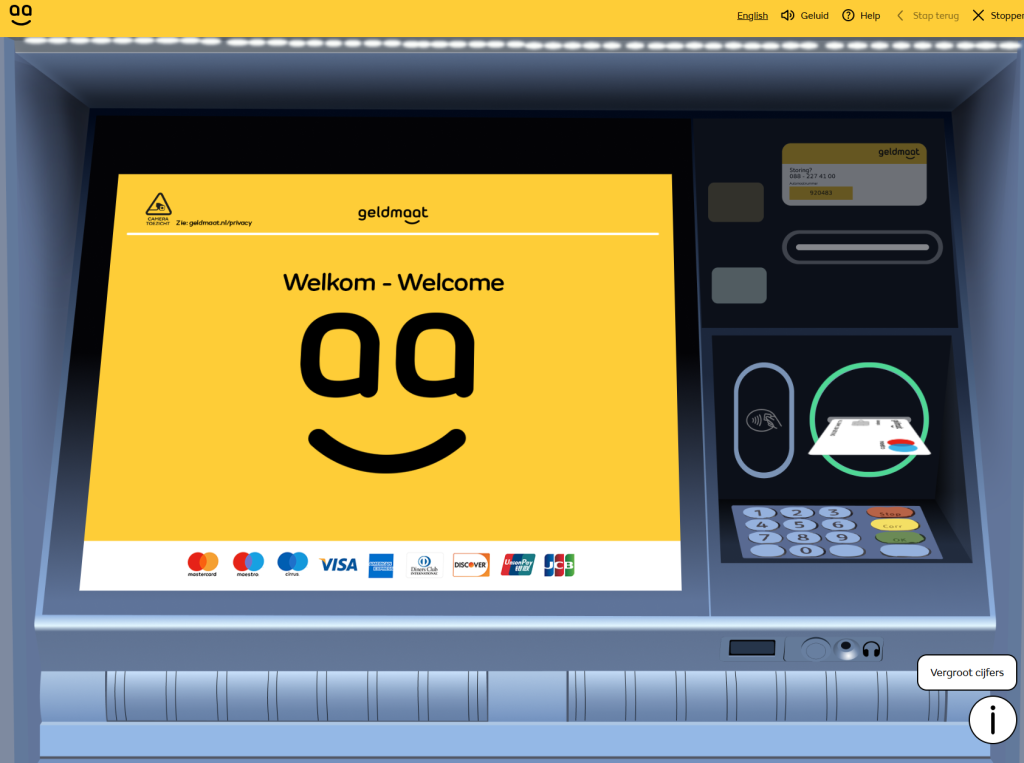
Task: Click the big smiley face on the screen
Action: coord(387,392)
